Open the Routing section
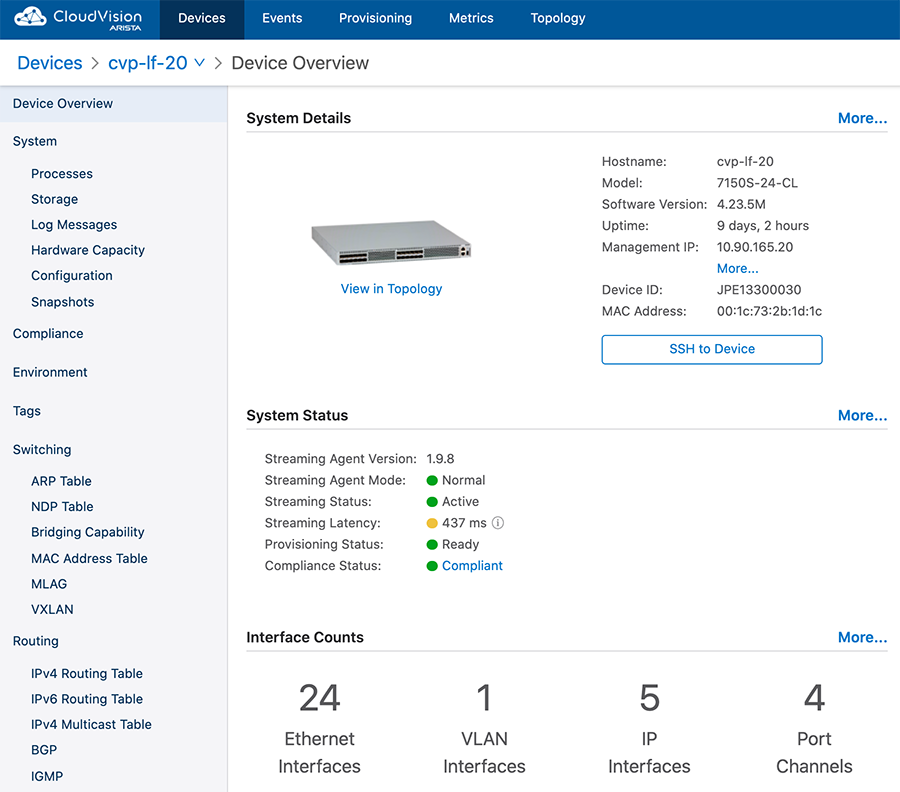 (36, 641)
